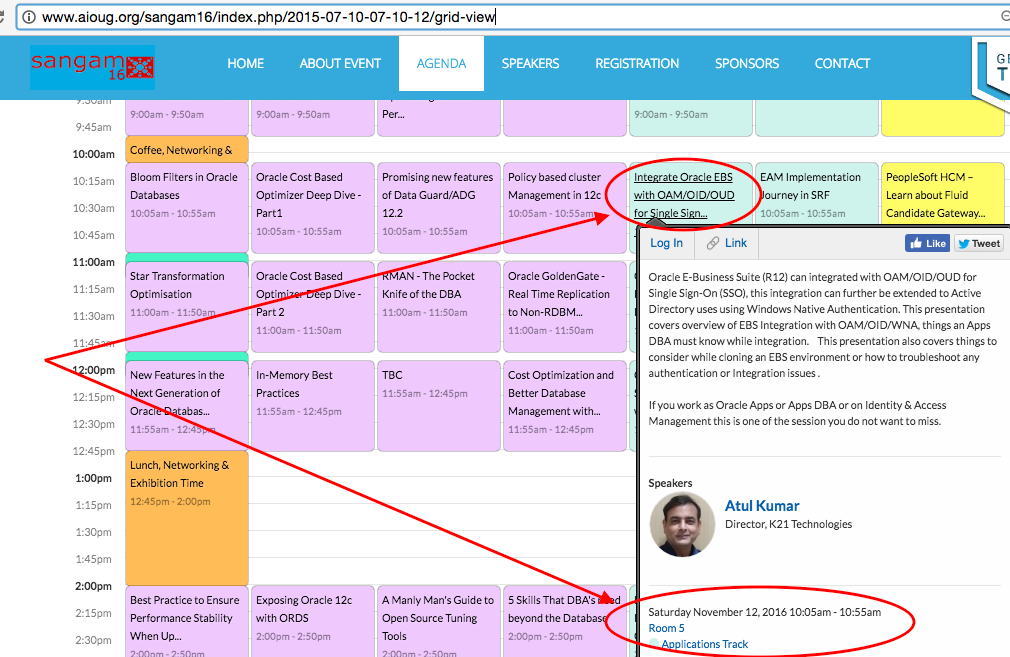Click the 1:00pm time label
This screenshot has height=657, width=1010.
coord(93,478)
